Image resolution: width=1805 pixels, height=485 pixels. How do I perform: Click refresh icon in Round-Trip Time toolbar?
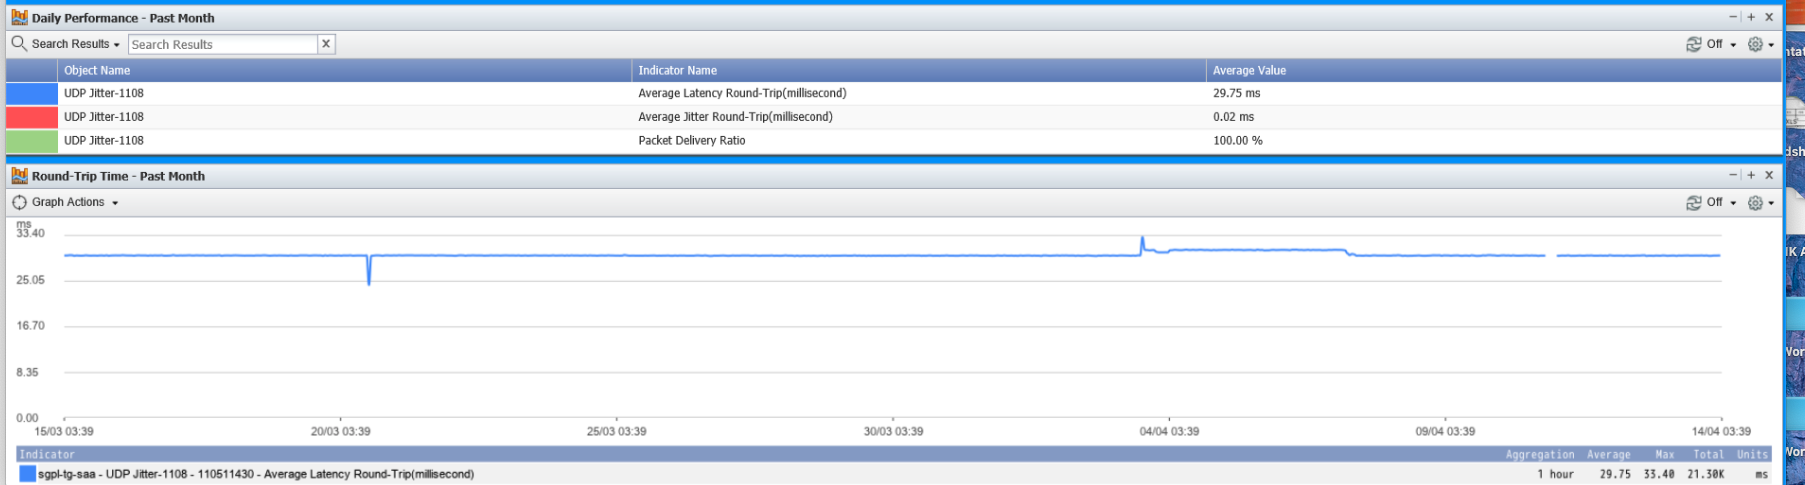(x=1693, y=202)
